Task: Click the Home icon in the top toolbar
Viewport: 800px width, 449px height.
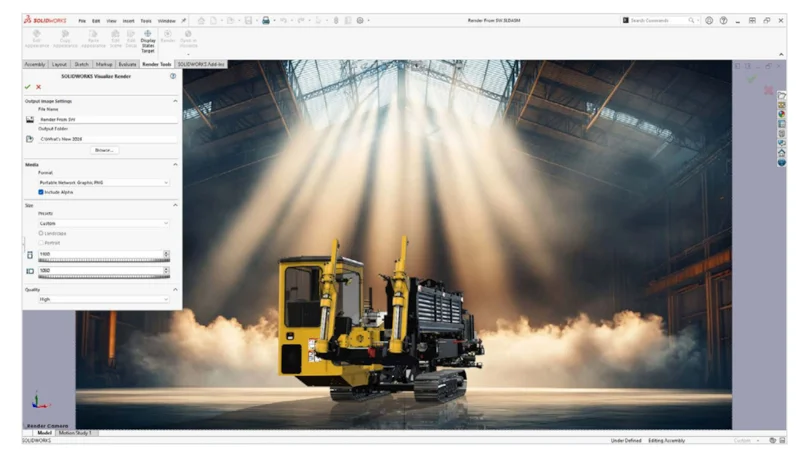Action: pos(200,20)
